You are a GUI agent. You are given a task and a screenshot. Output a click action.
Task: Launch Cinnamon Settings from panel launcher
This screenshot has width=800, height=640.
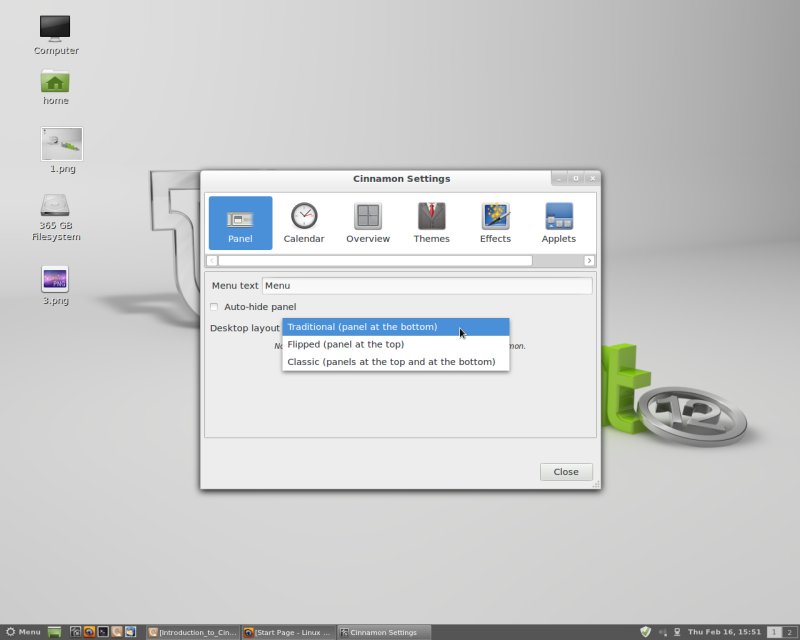click(76, 632)
